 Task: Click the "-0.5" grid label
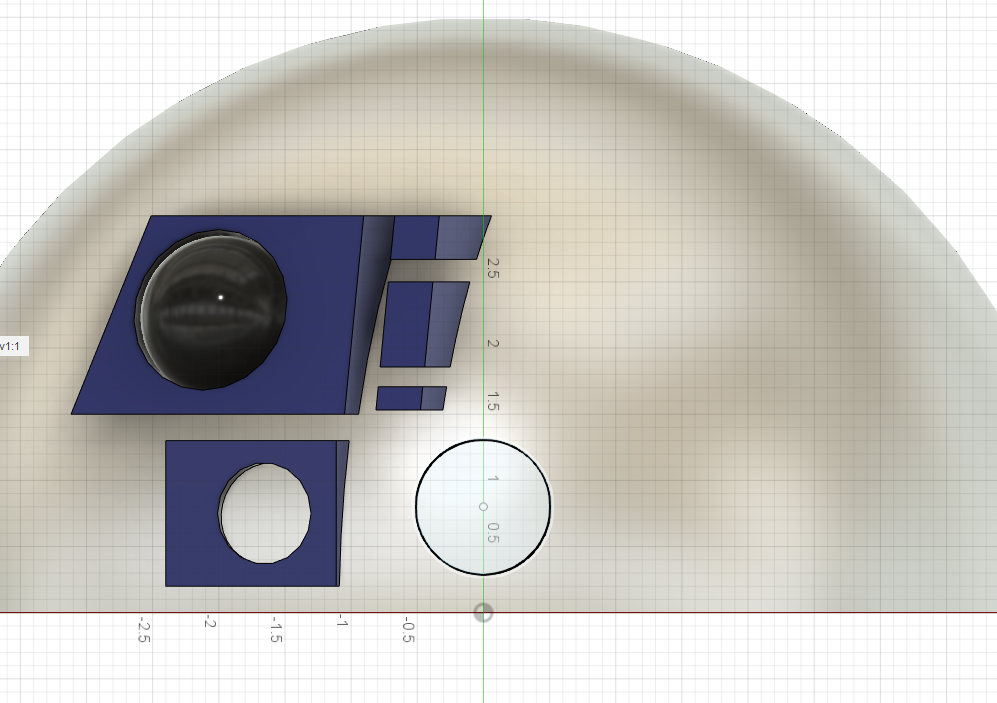click(x=408, y=629)
